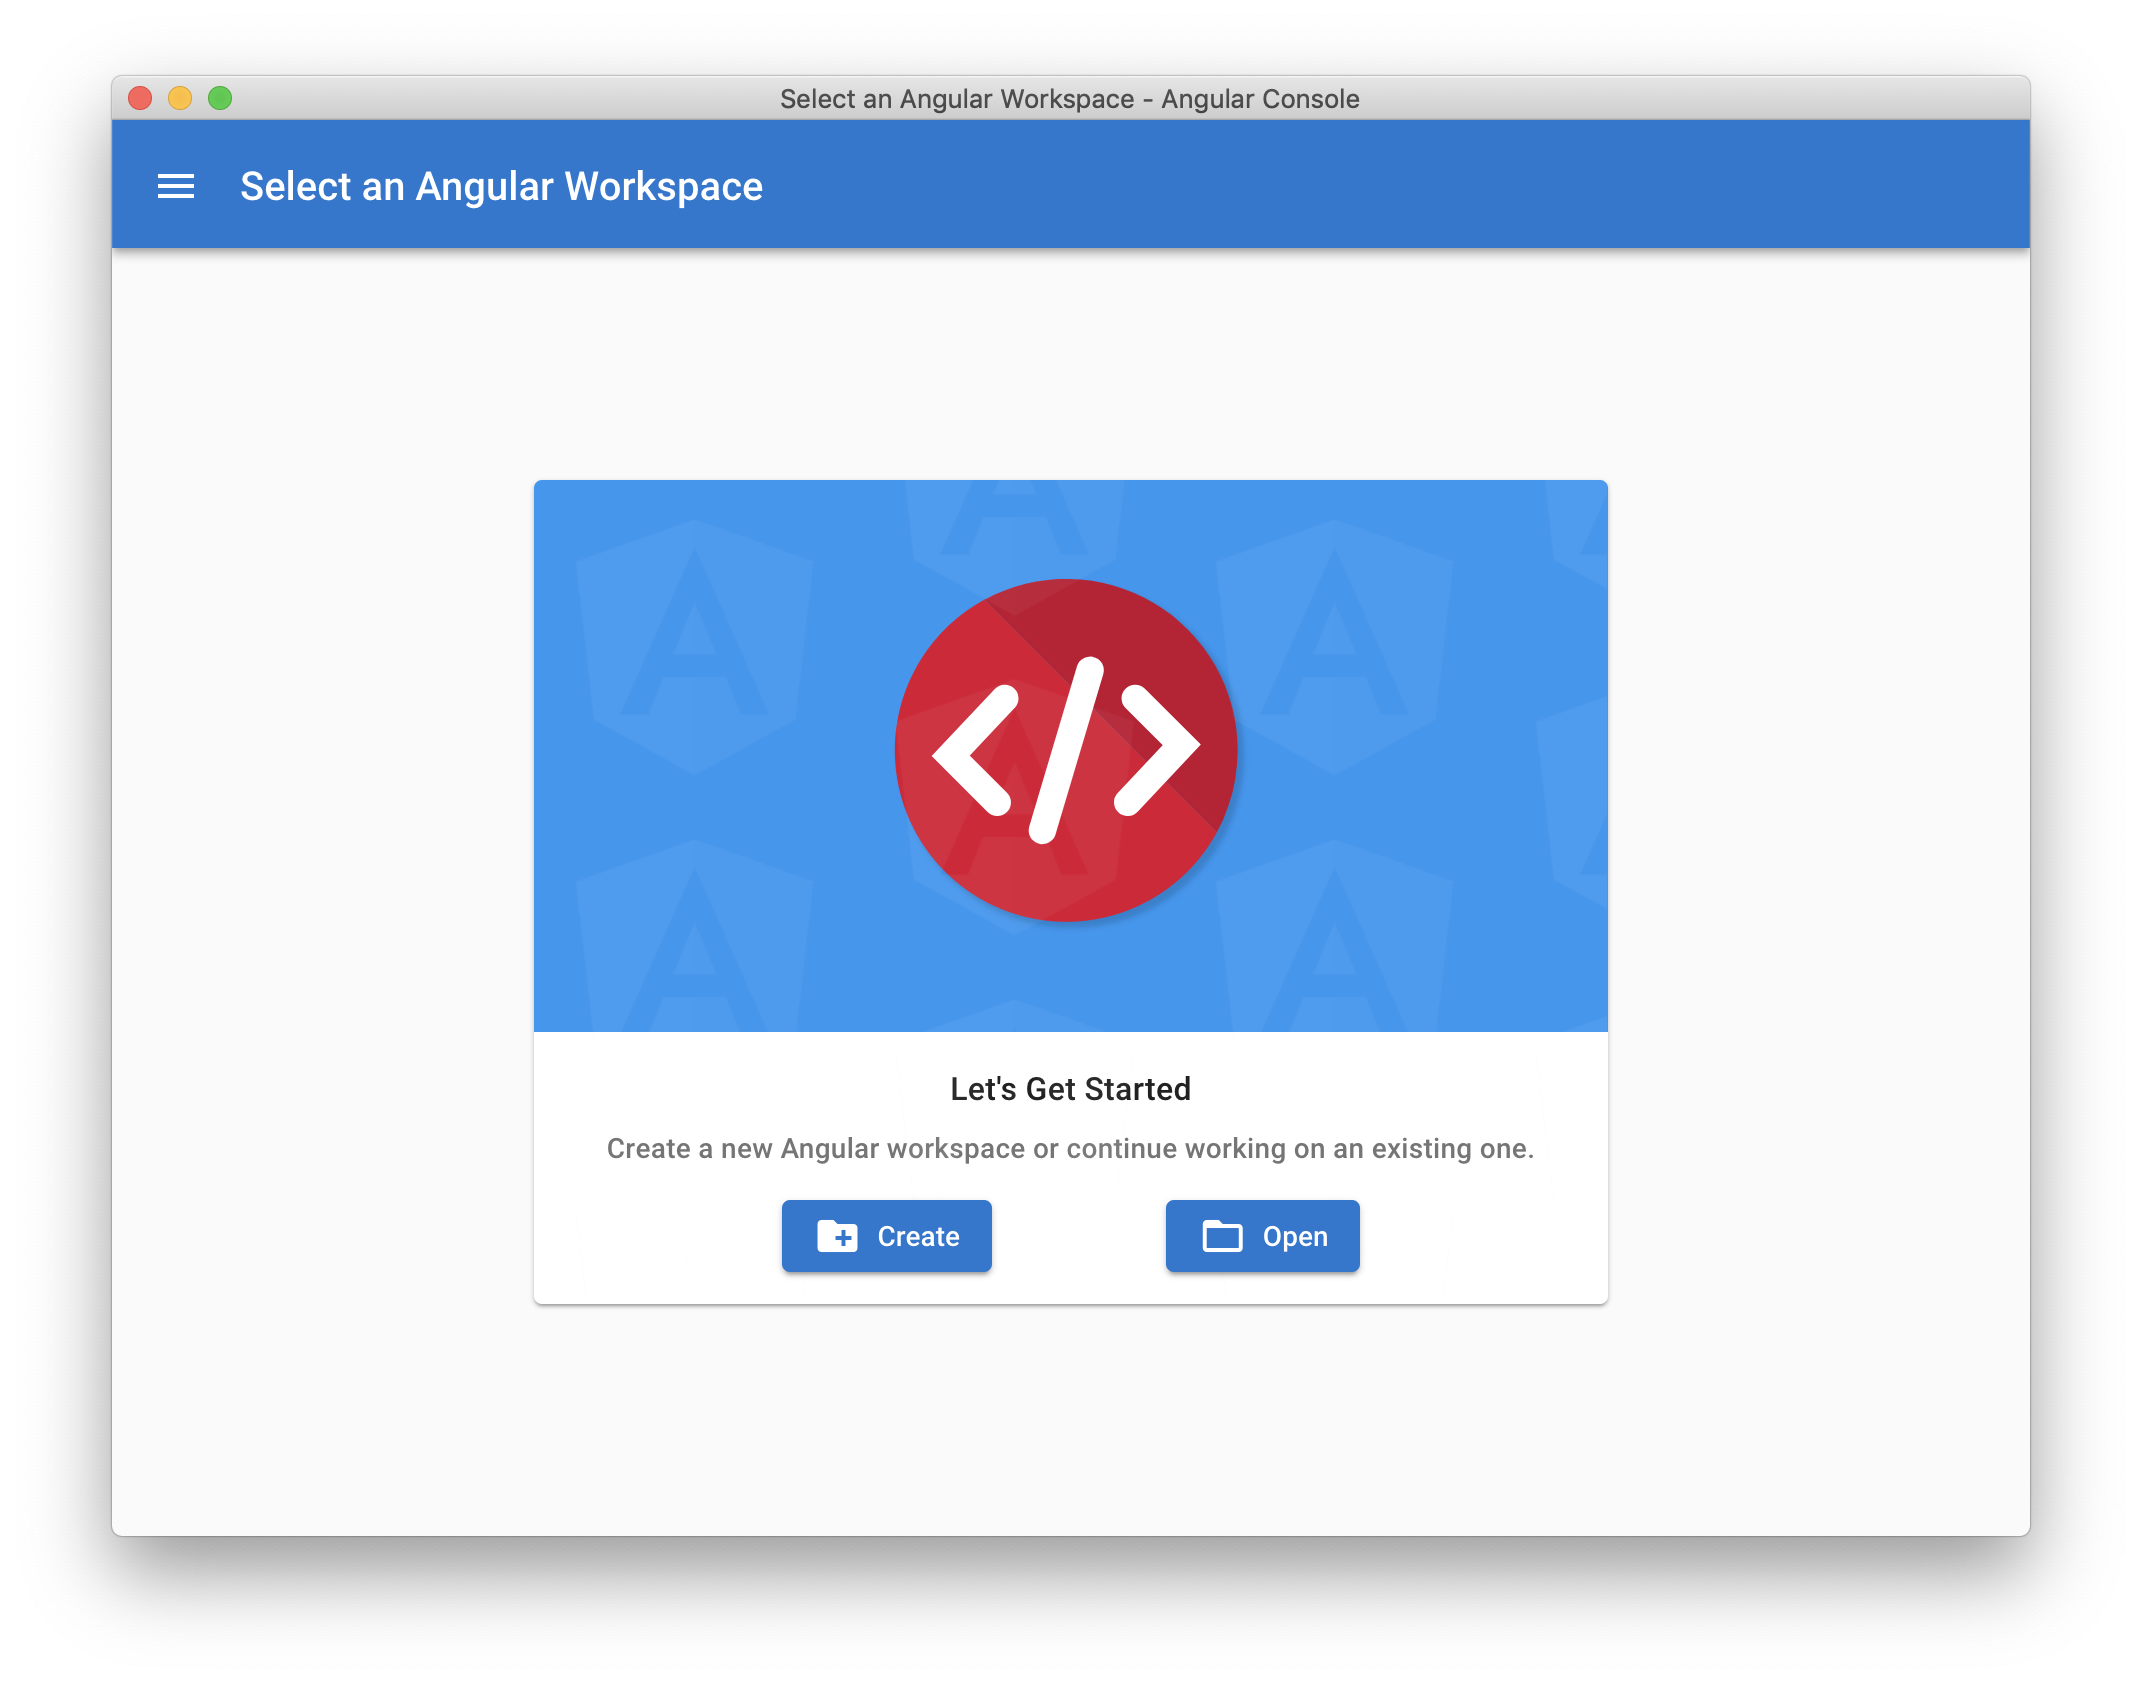2142x1684 pixels.
Task: Open an existing Angular workspace
Action: (x=1262, y=1236)
